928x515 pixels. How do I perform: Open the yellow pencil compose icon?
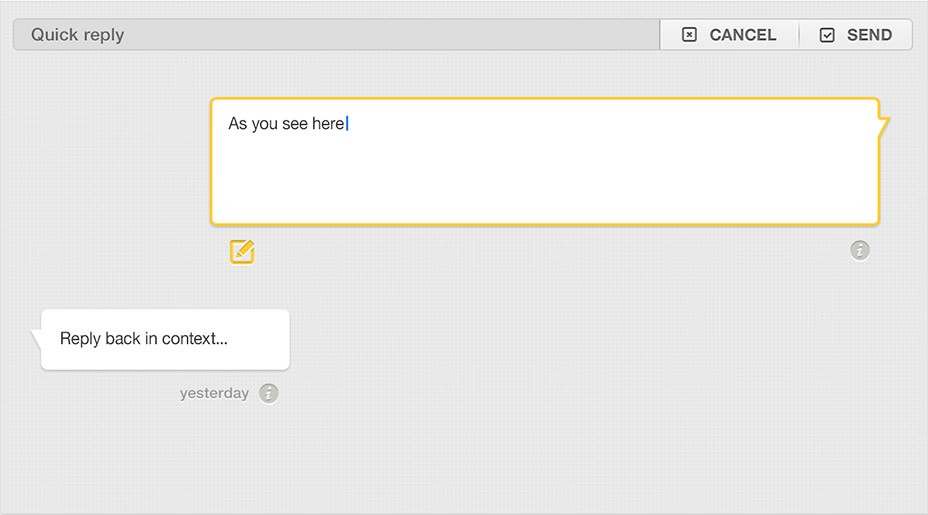point(242,252)
